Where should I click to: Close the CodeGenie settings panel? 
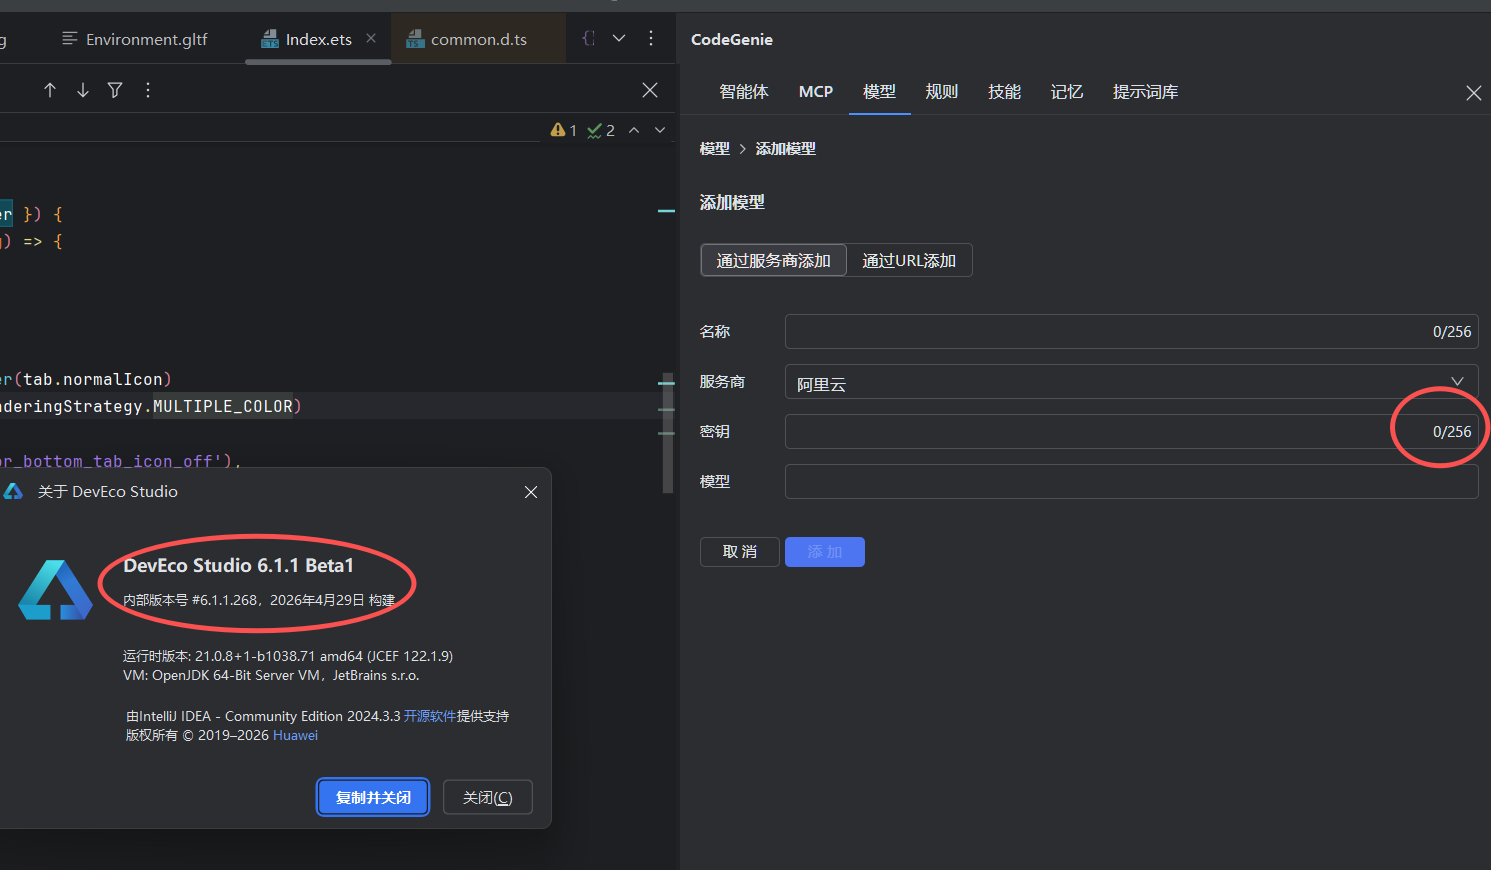coord(1474,93)
